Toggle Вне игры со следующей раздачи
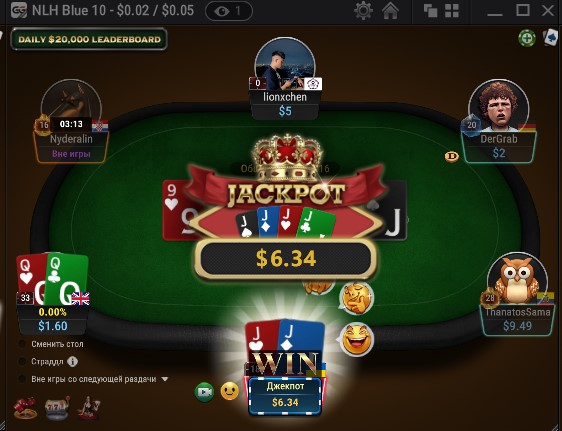Screen dimensions: 562x431 tap(22, 379)
